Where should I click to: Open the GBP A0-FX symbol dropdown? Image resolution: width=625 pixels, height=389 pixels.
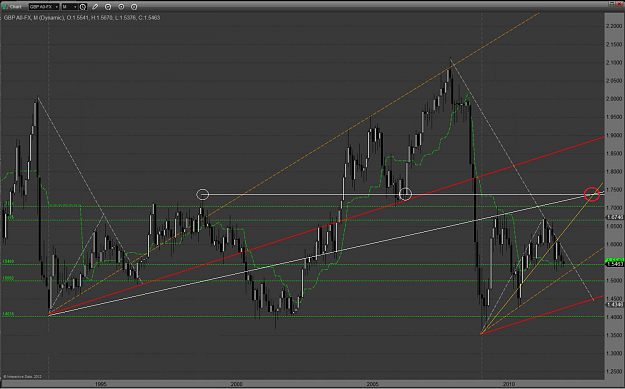[x=44, y=7]
